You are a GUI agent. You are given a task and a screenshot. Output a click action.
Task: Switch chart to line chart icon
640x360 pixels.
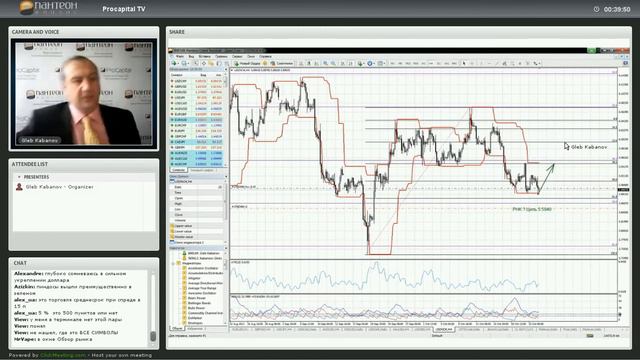pos(317,63)
